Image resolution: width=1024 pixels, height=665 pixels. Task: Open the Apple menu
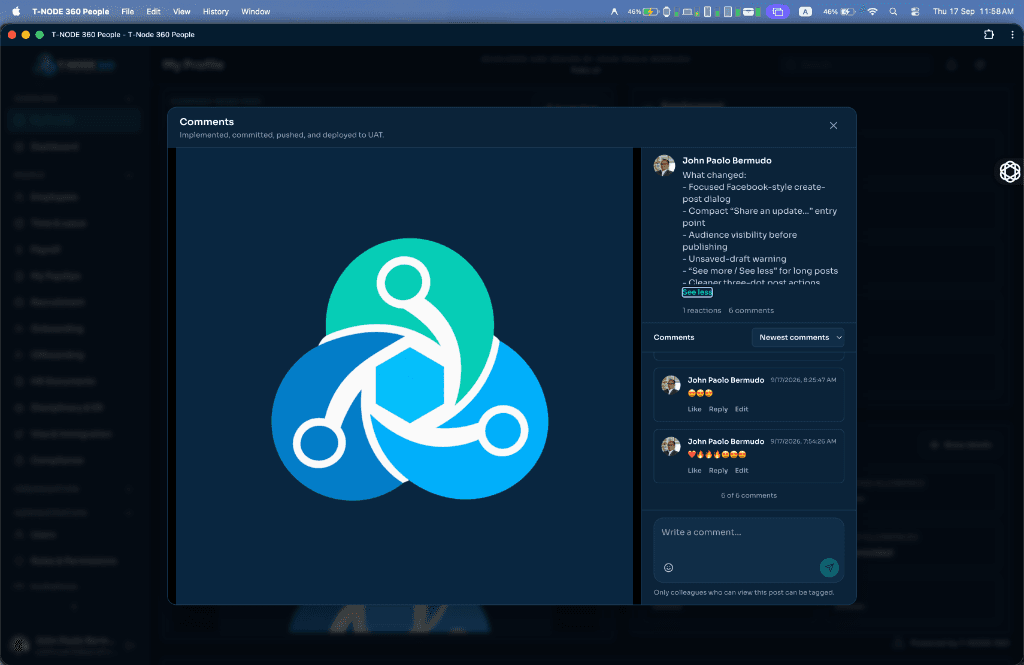[x=16, y=11]
